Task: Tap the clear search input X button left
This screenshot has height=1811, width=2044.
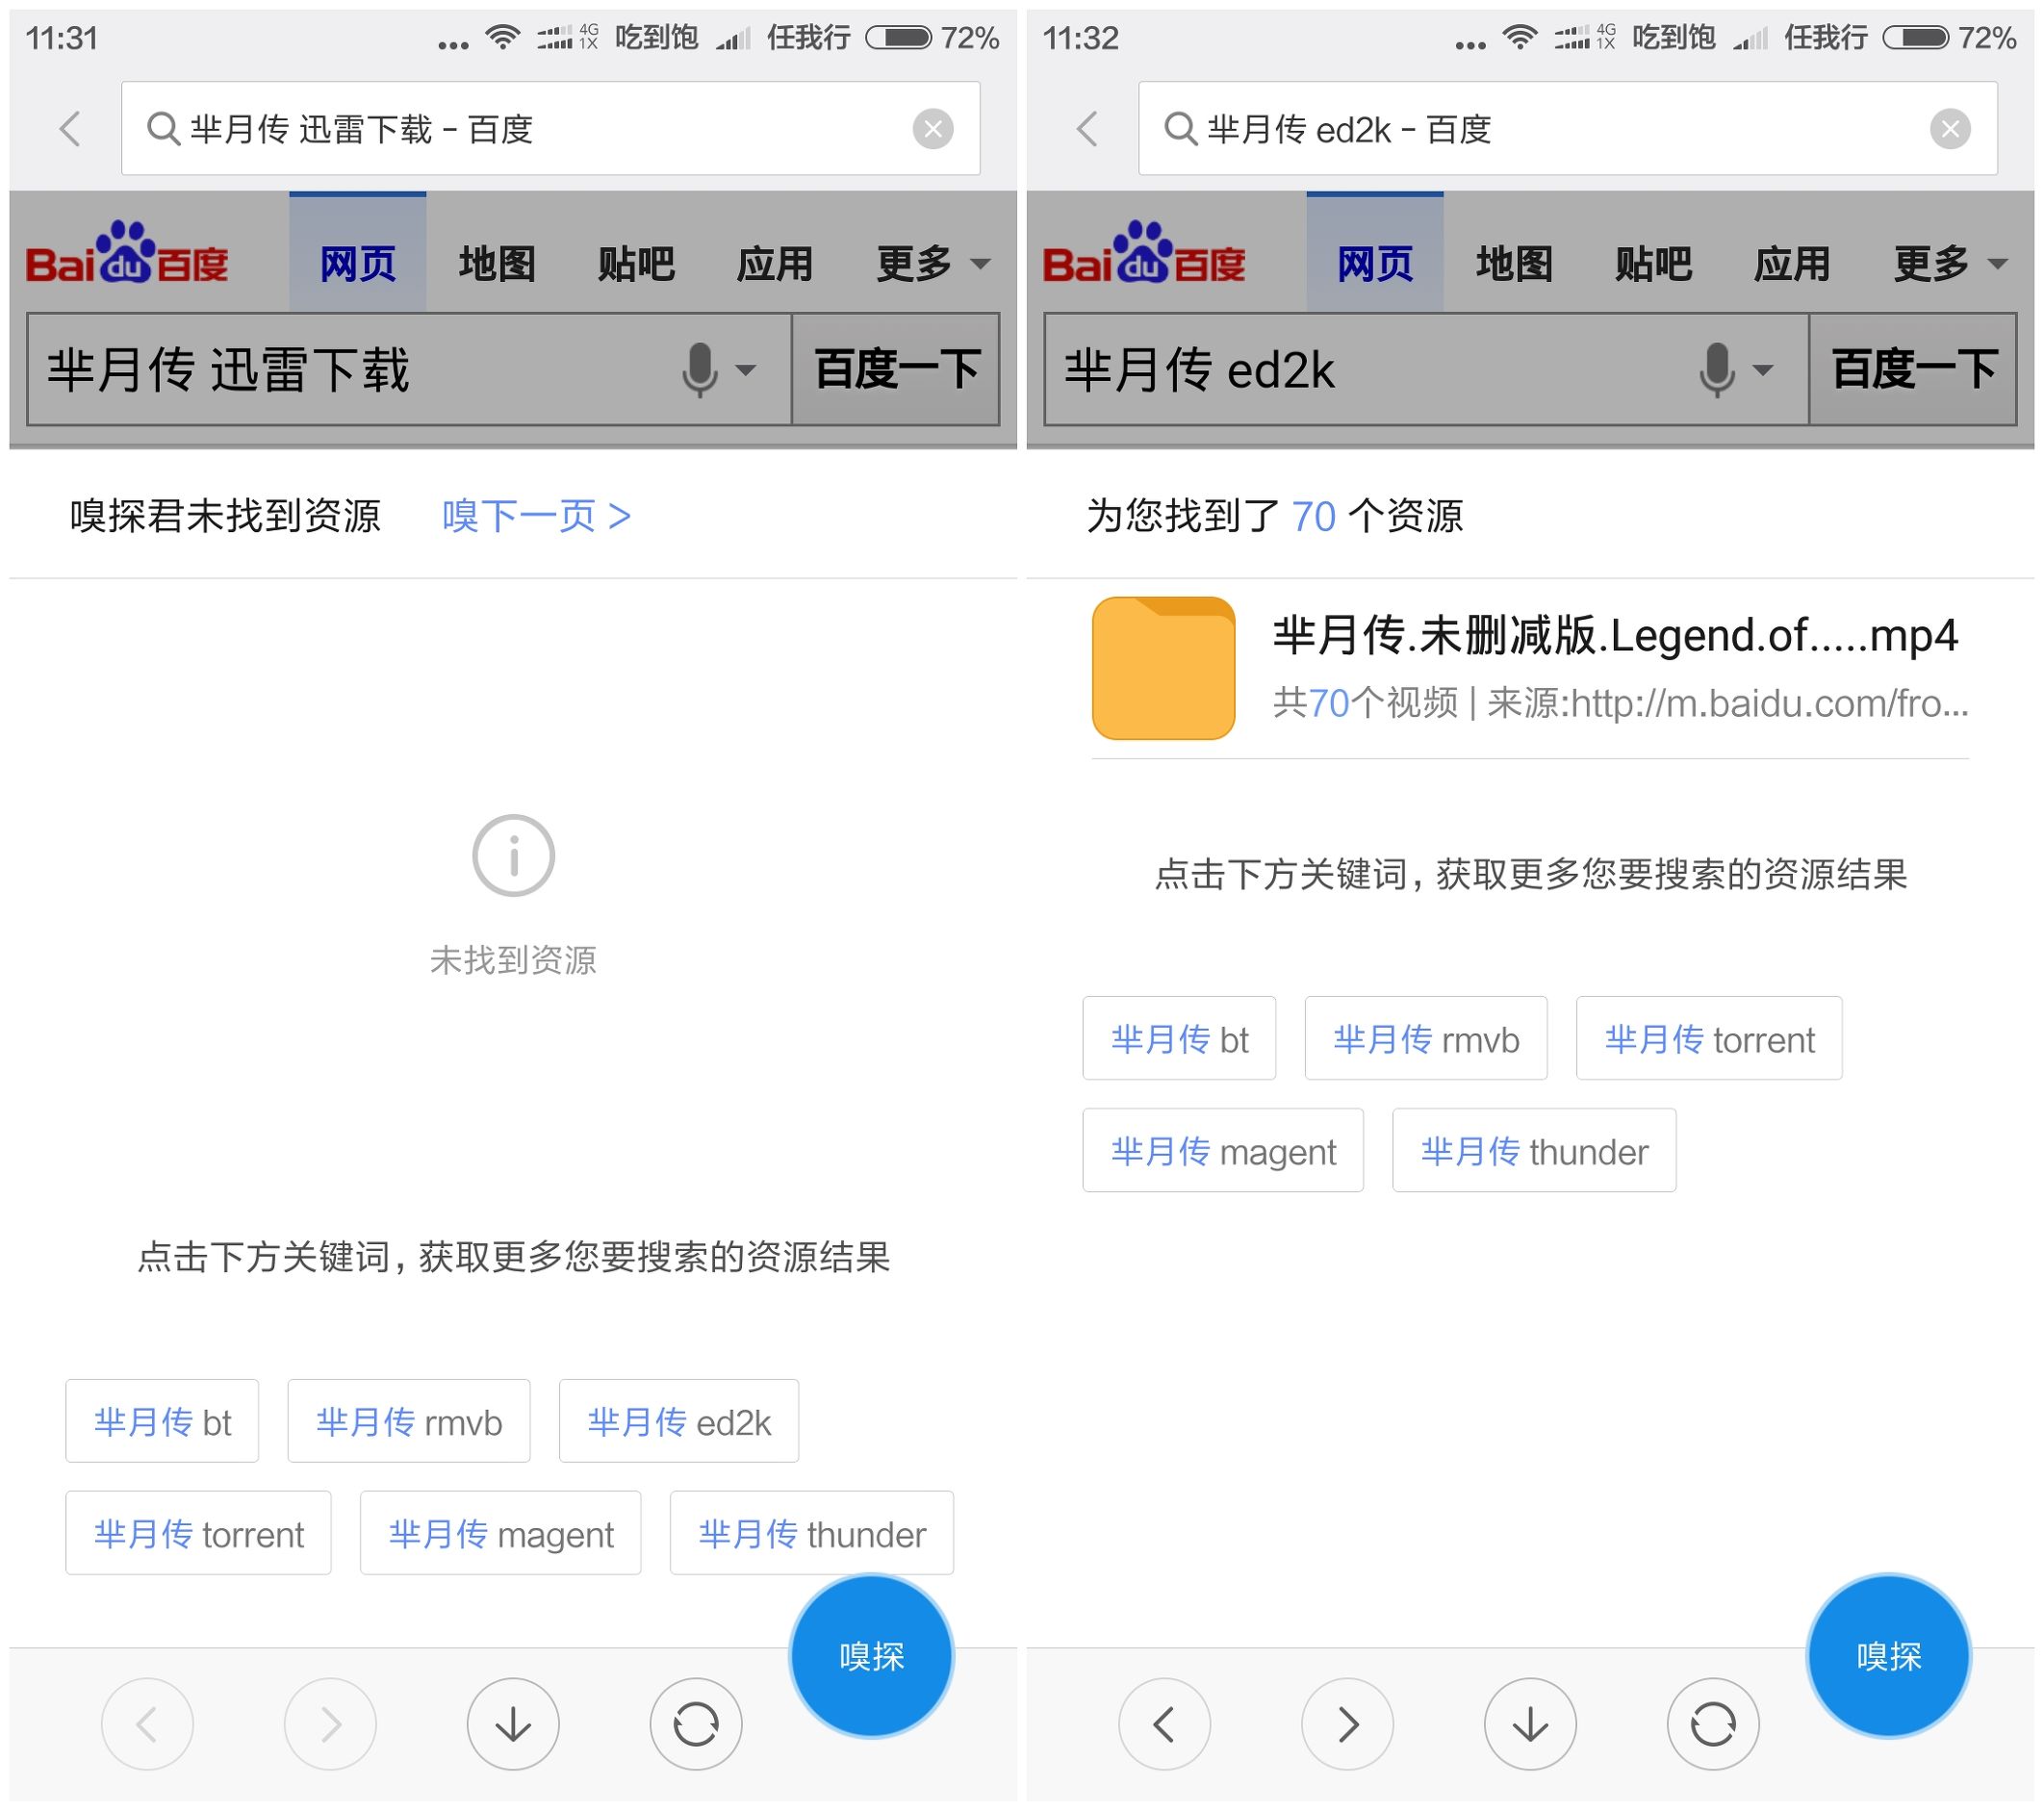Action: 944,131
